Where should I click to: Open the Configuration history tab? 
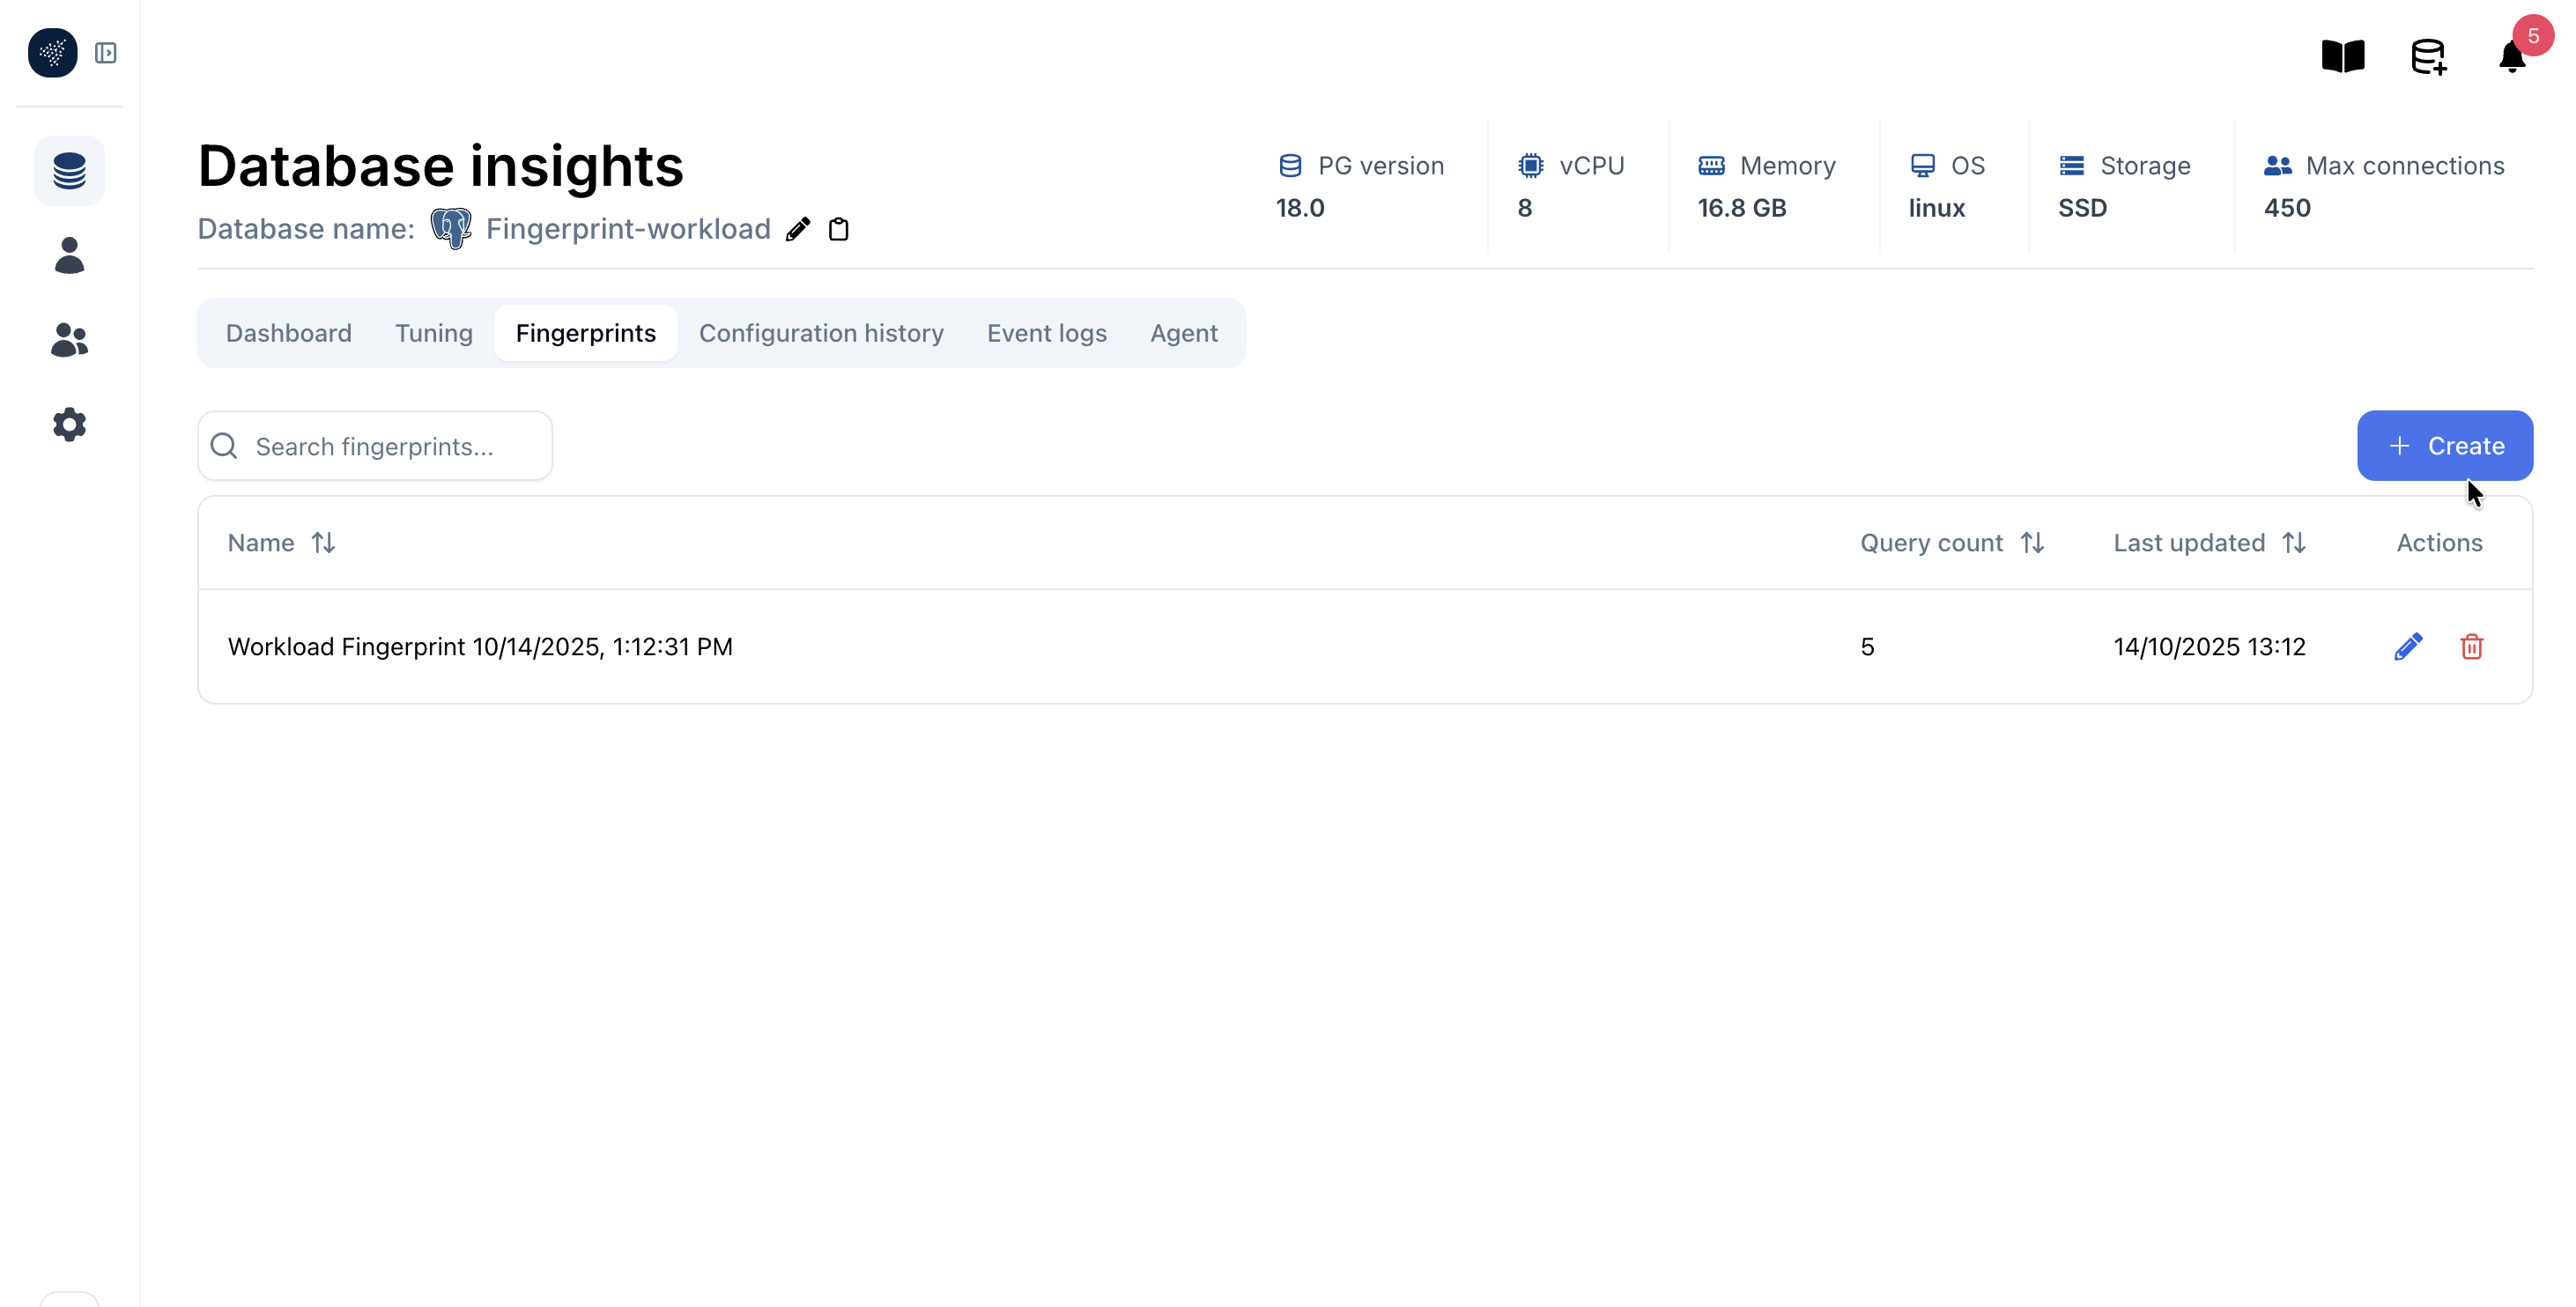click(821, 333)
